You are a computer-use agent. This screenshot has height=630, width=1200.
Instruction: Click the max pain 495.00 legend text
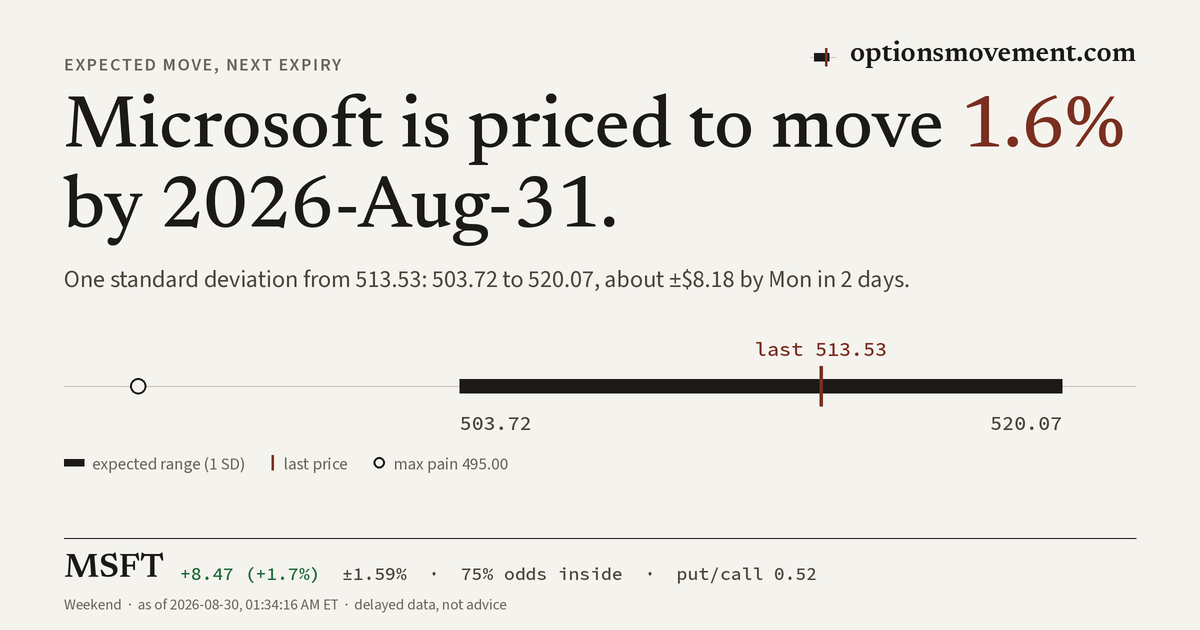(451, 464)
